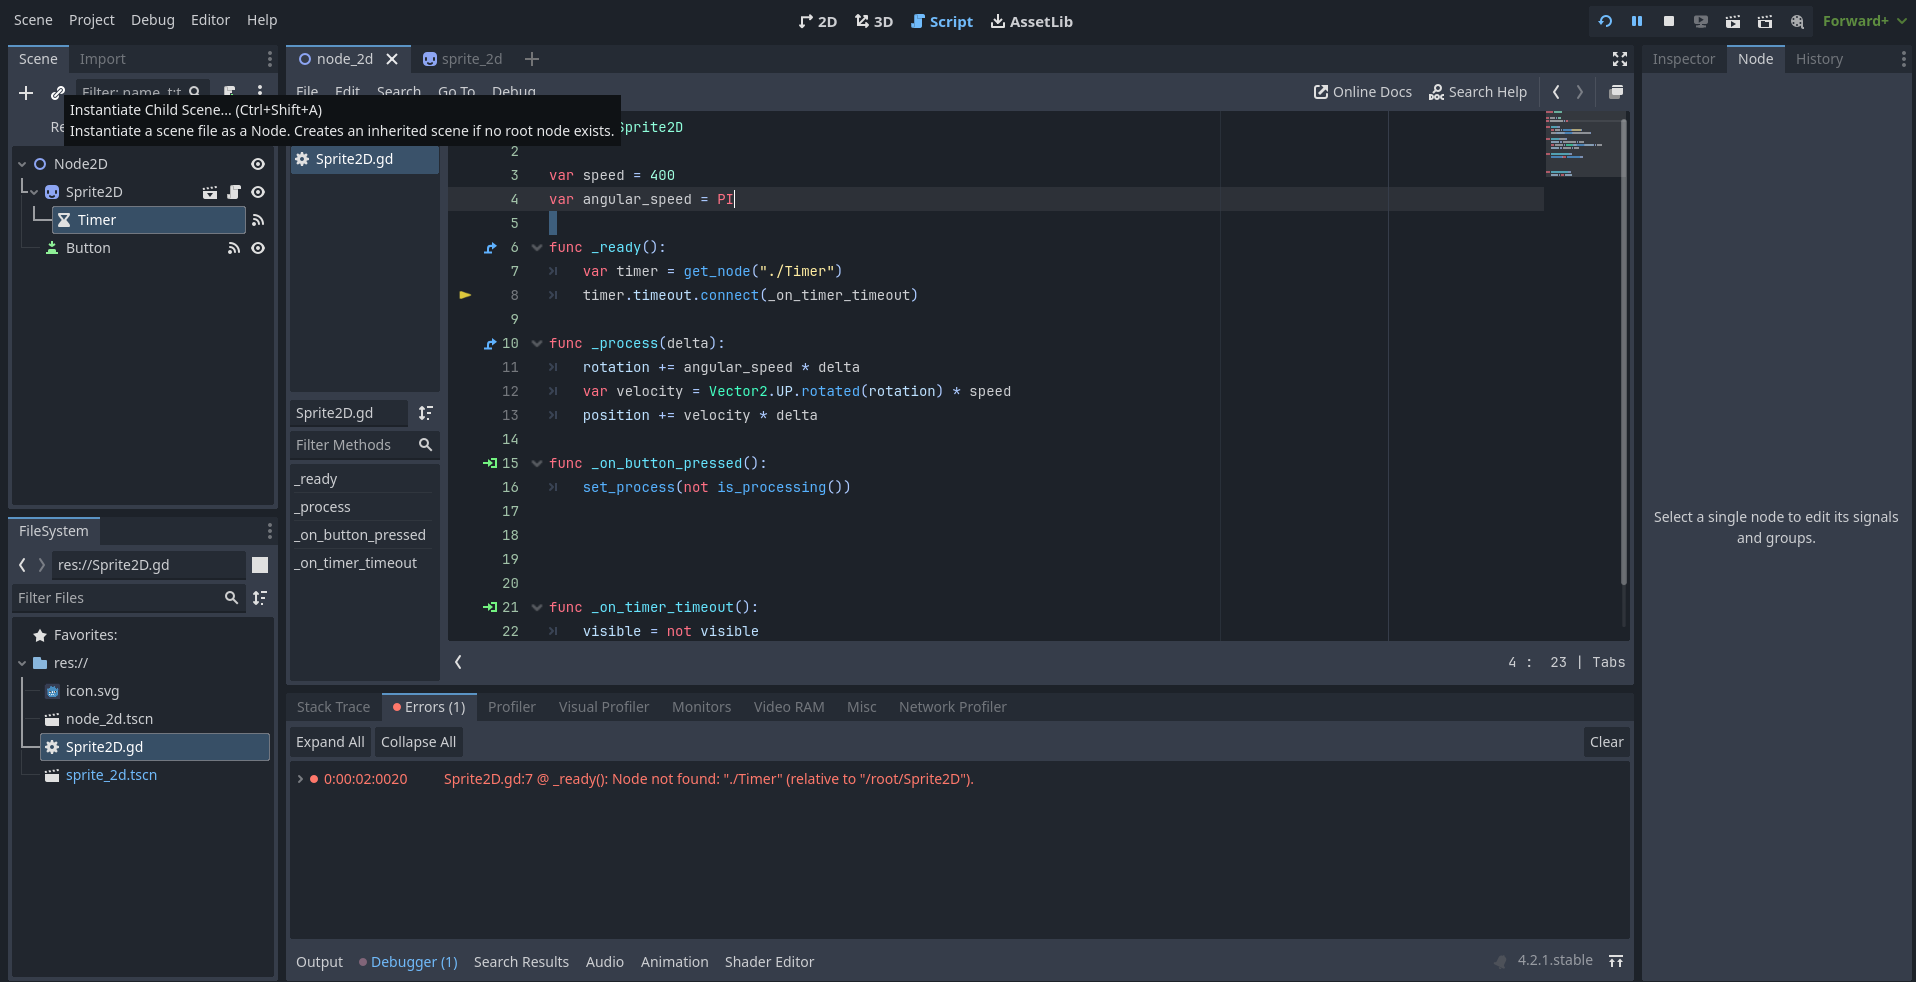The width and height of the screenshot is (1916, 982).
Task: Add a new child node with plus icon
Action: coord(26,93)
